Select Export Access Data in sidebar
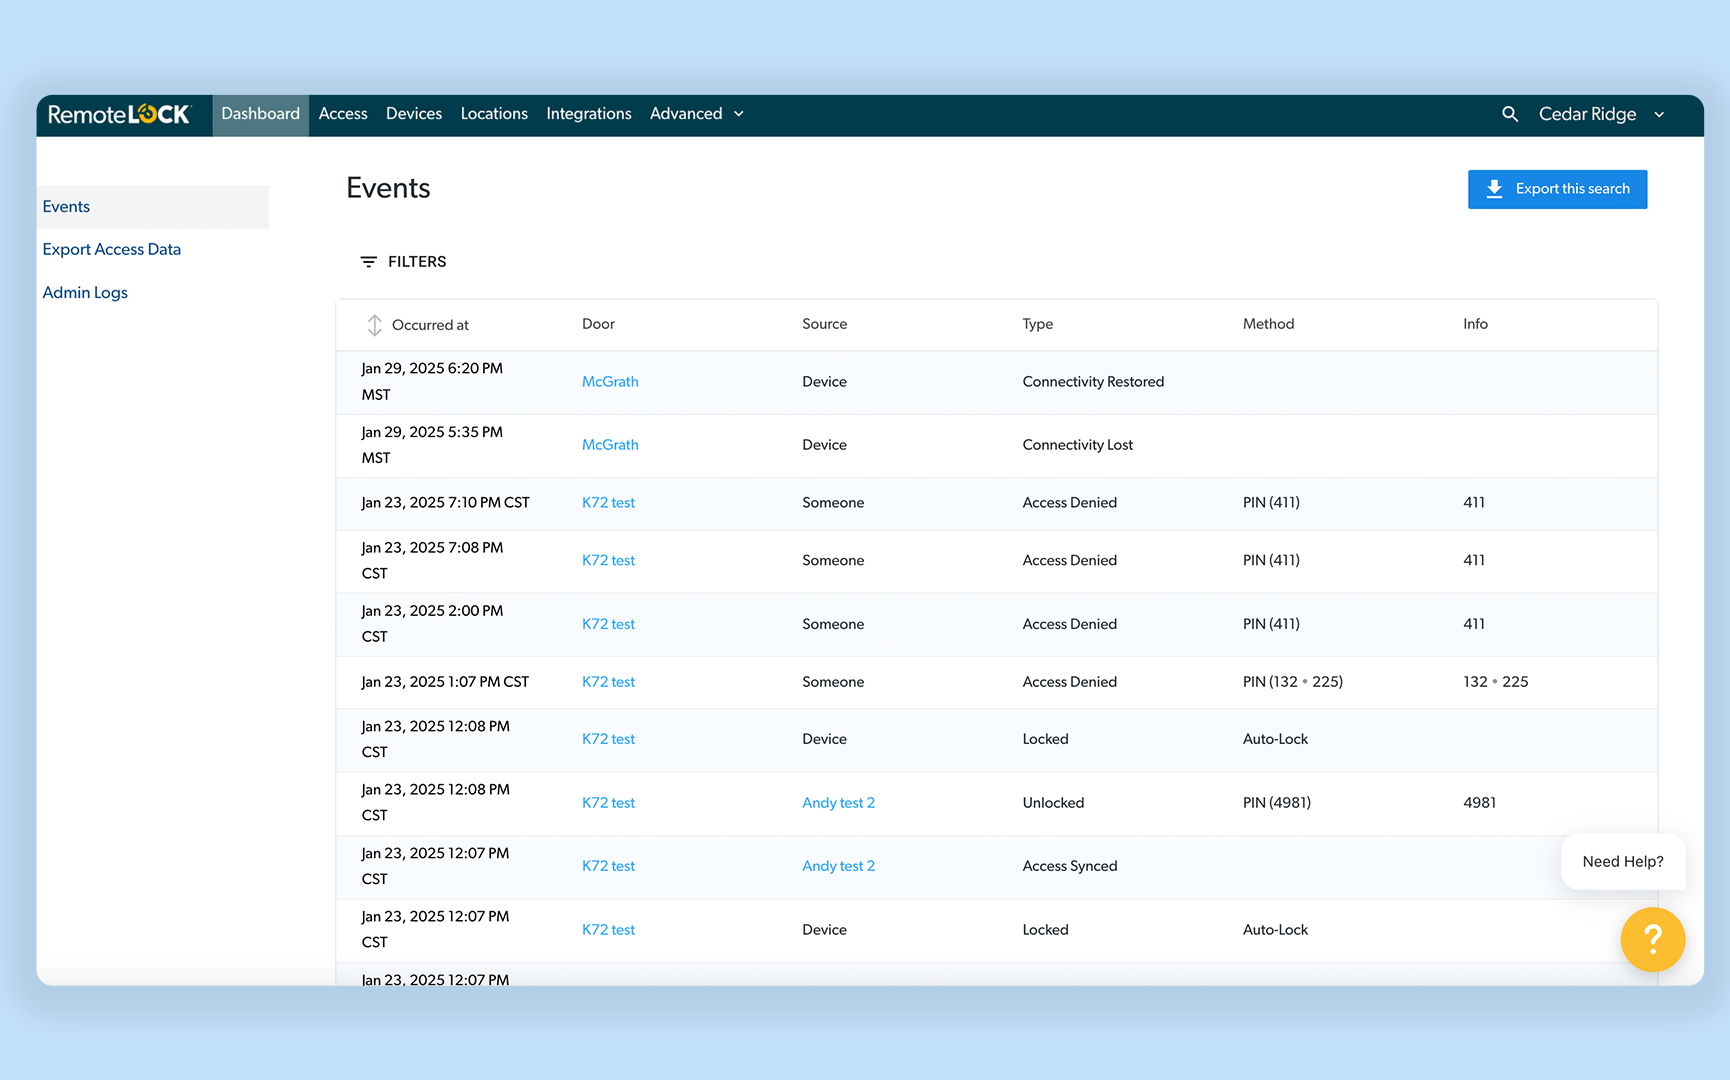Viewport: 1730px width, 1080px height. pyautogui.click(x=111, y=250)
